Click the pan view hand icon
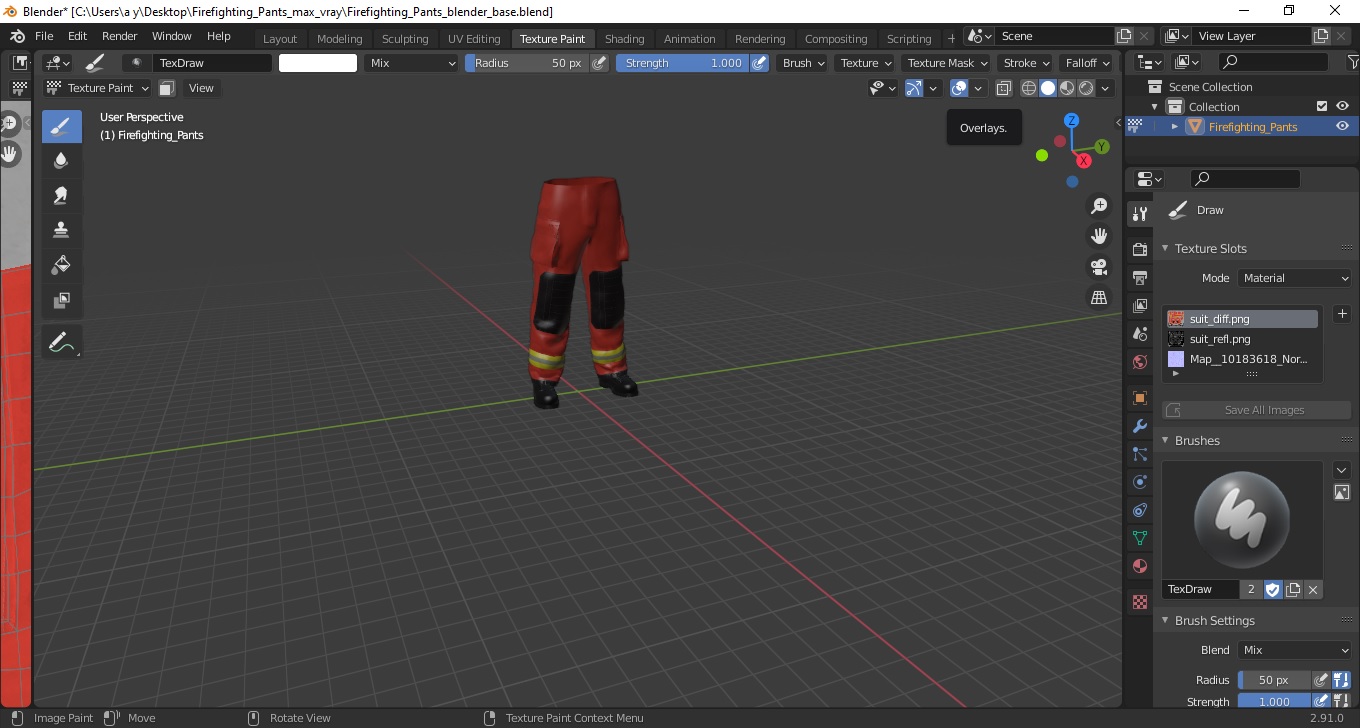1360x728 pixels. click(x=1099, y=236)
